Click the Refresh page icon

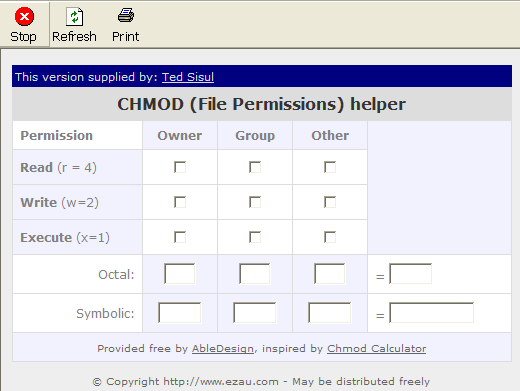74,17
